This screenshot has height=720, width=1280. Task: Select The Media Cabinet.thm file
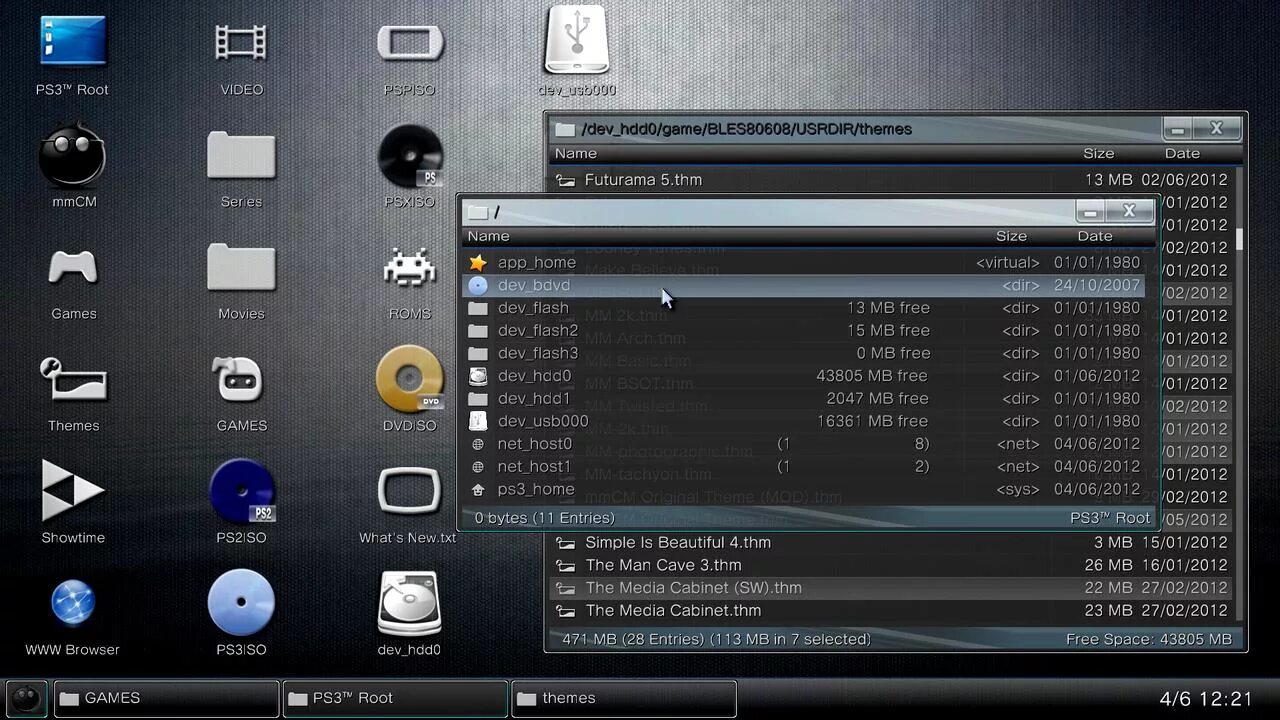click(892, 610)
